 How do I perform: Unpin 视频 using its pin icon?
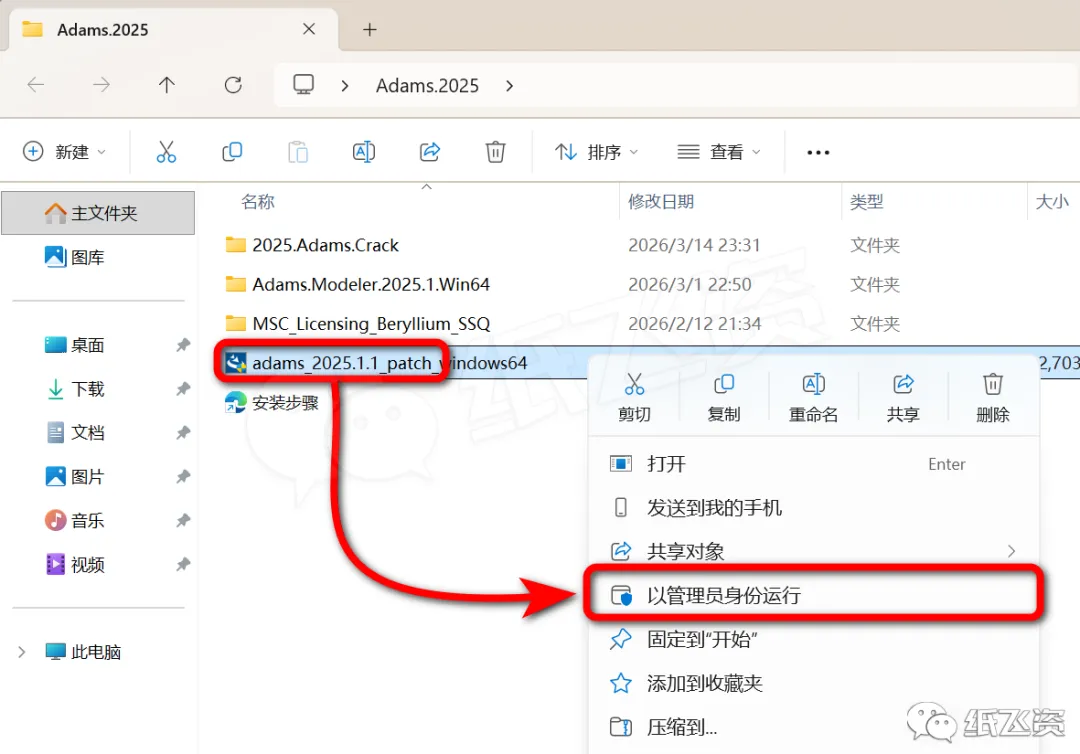pos(183,565)
